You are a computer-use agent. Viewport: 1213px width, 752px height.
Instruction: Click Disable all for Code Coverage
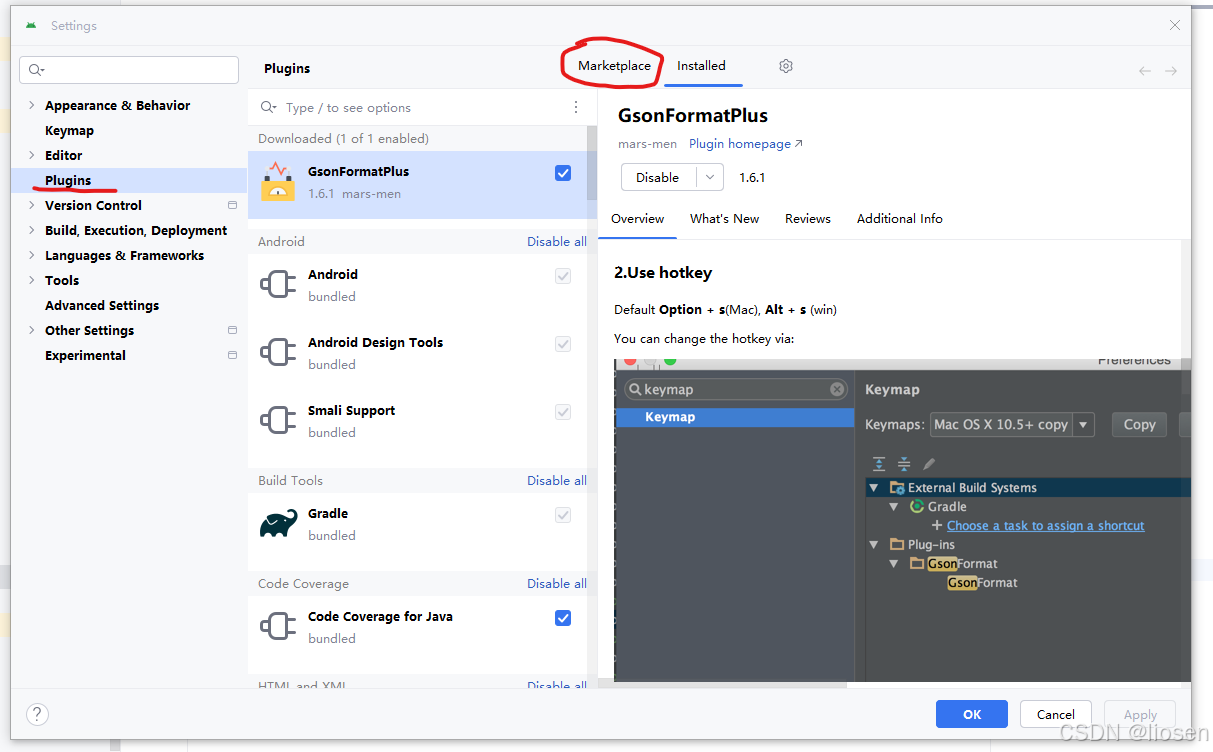pyautogui.click(x=557, y=583)
